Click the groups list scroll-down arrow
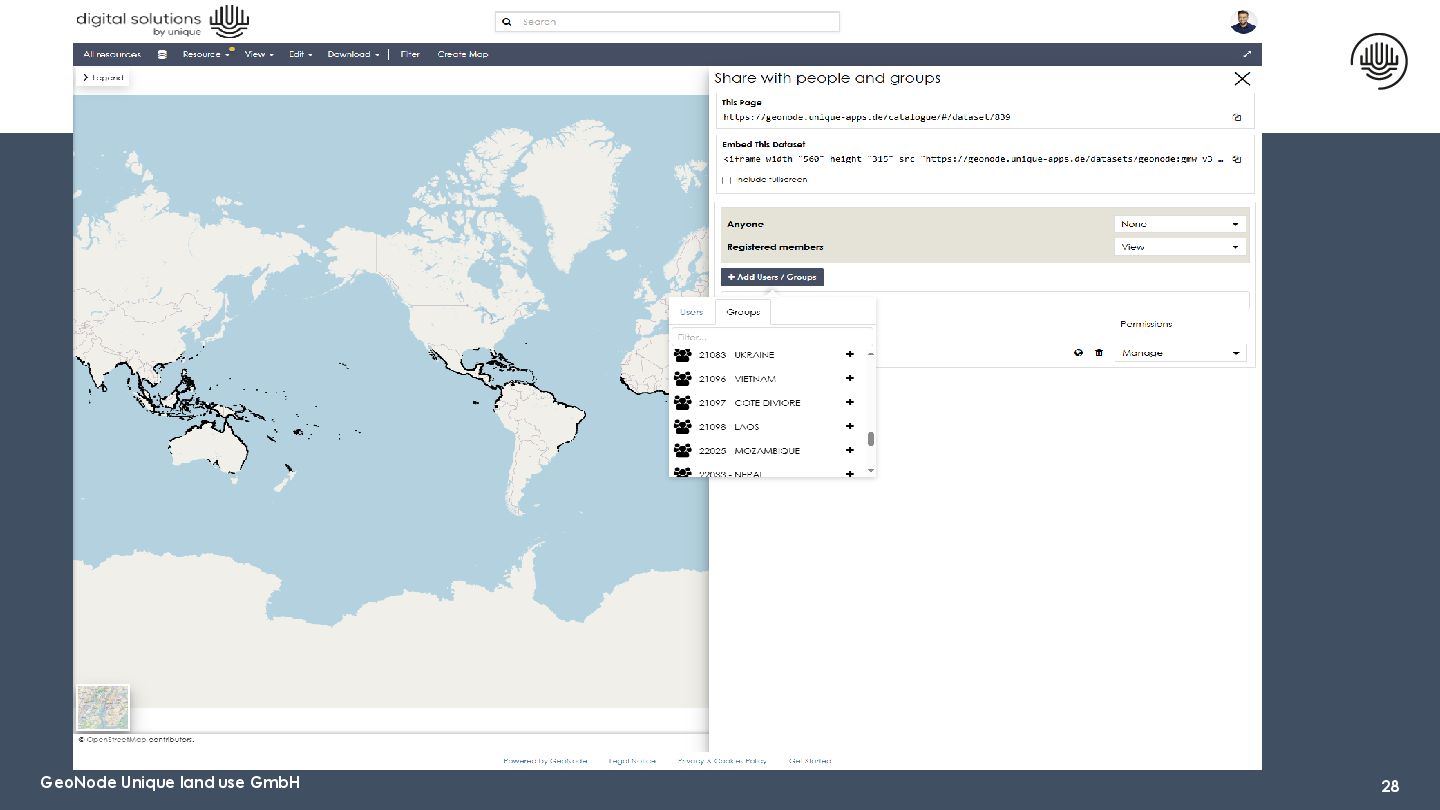 [x=871, y=470]
